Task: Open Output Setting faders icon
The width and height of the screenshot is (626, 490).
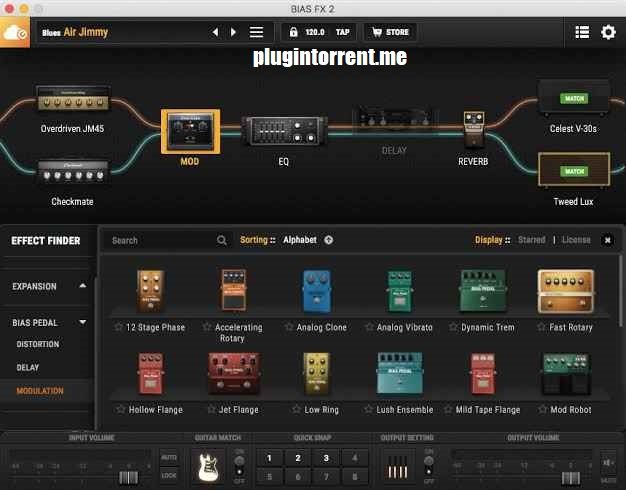Action: [398, 467]
